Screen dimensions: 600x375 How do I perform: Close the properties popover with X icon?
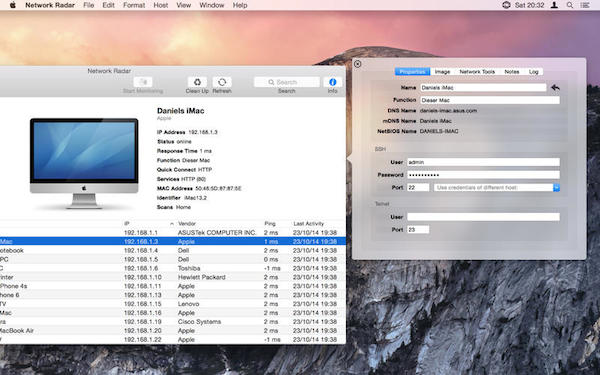(x=357, y=64)
